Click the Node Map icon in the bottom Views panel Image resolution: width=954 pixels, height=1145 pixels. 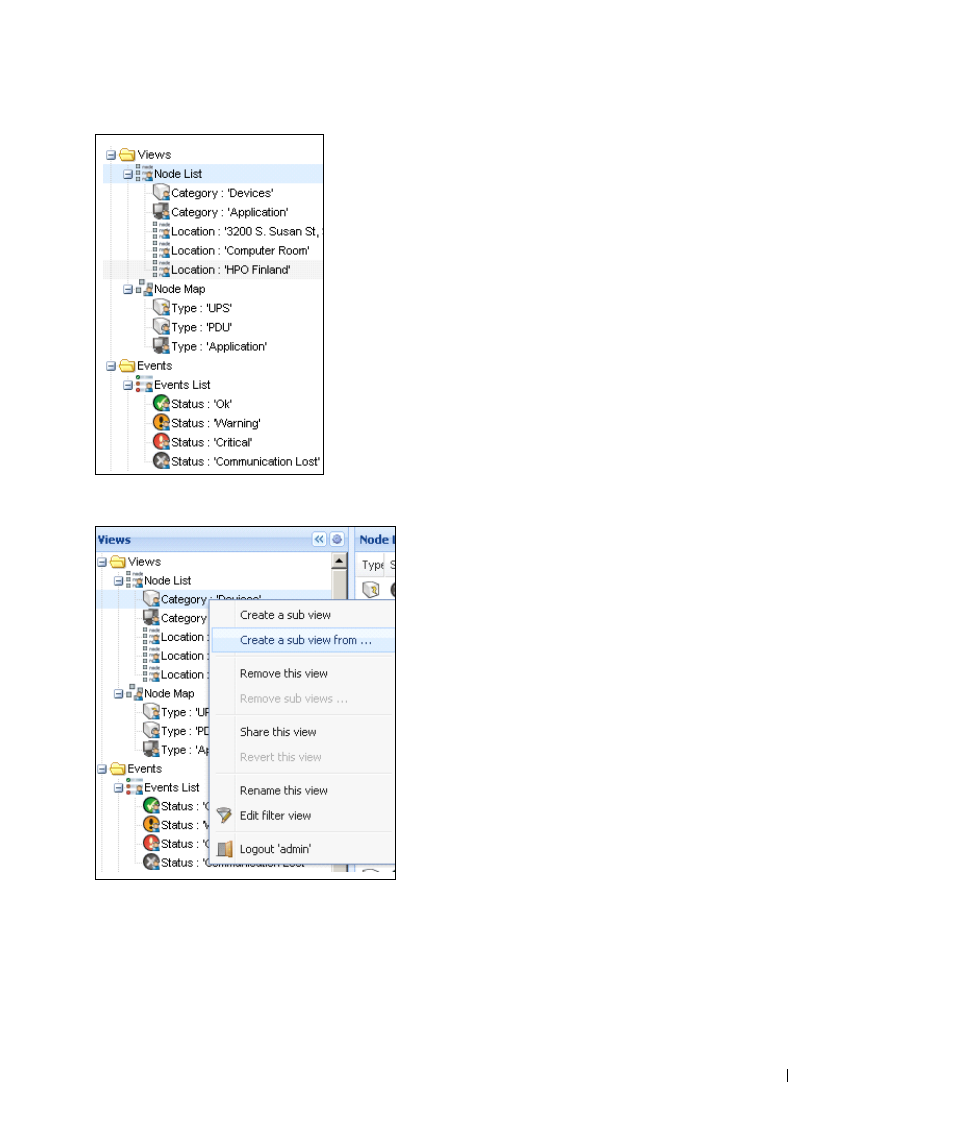click(134, 692)
